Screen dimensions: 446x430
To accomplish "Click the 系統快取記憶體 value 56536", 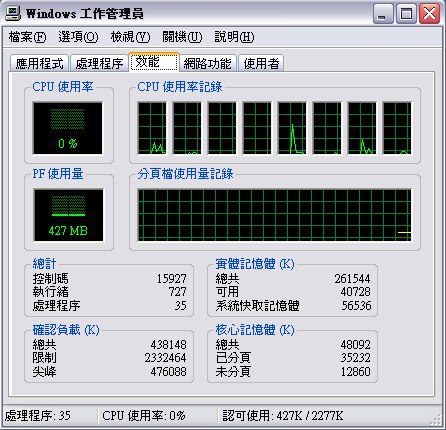I will [x=356, y=306].
